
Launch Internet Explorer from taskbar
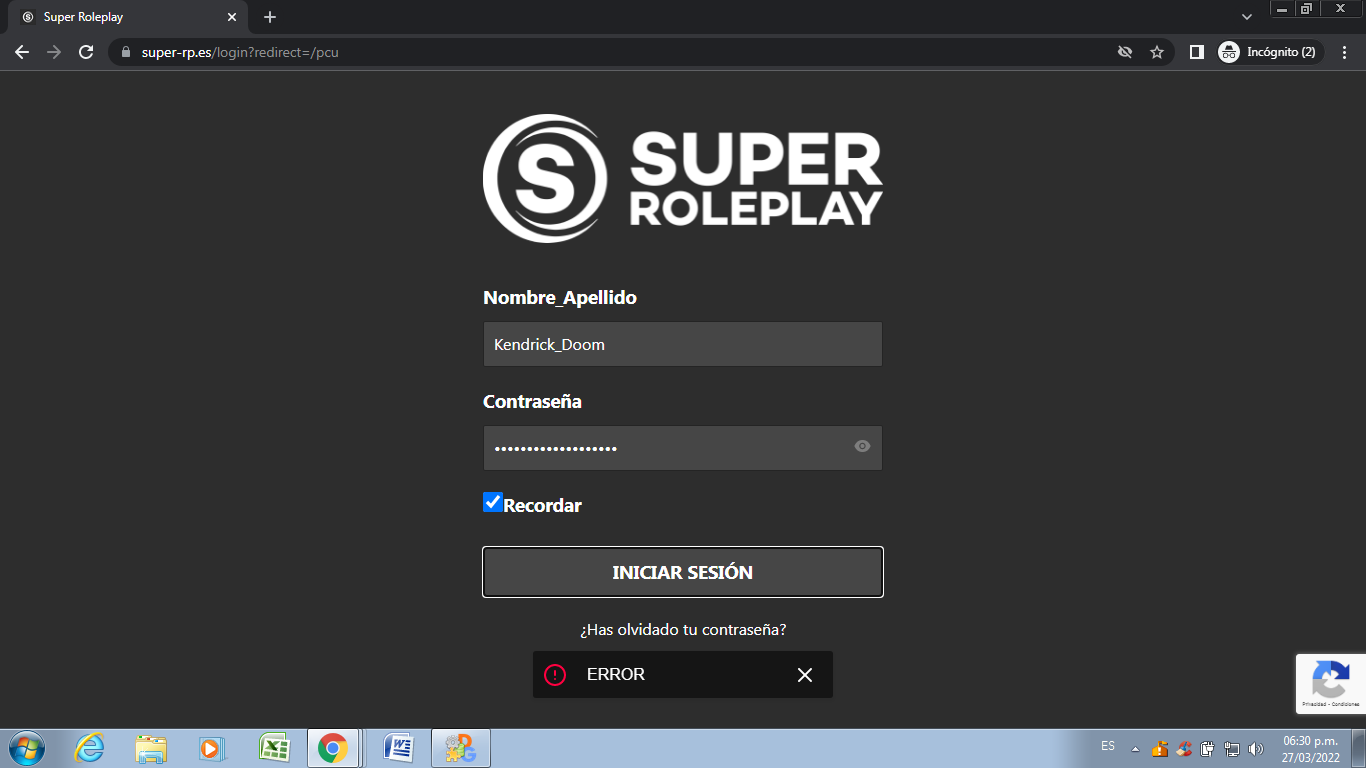[90, 748]
